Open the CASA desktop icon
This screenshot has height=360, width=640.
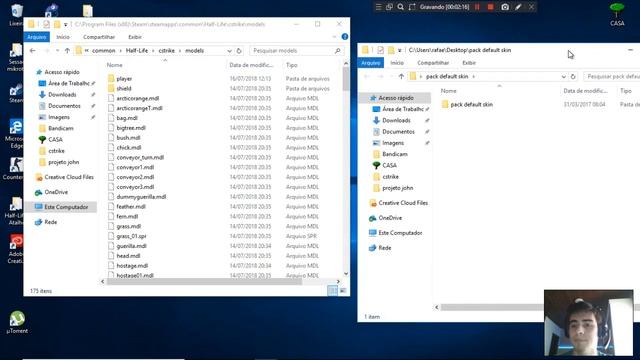pos(617,14)
